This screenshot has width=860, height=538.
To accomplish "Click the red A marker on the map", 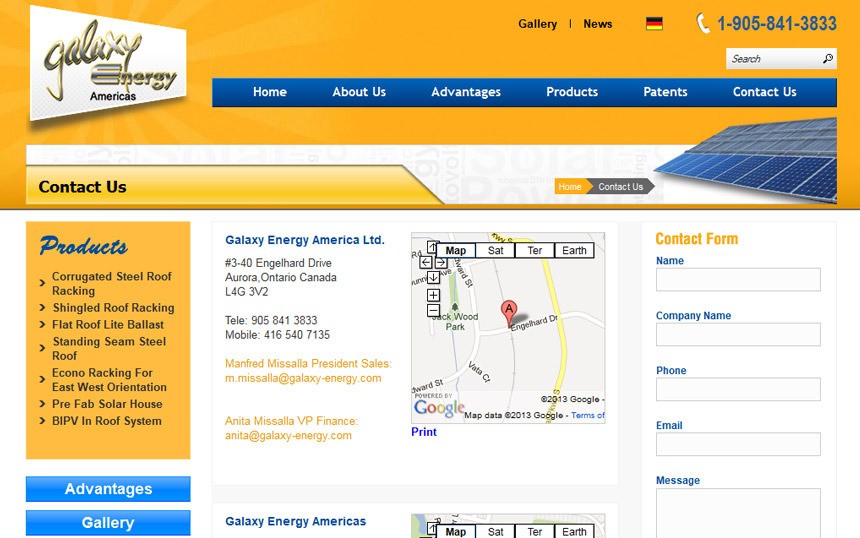I will pos(509,313).
